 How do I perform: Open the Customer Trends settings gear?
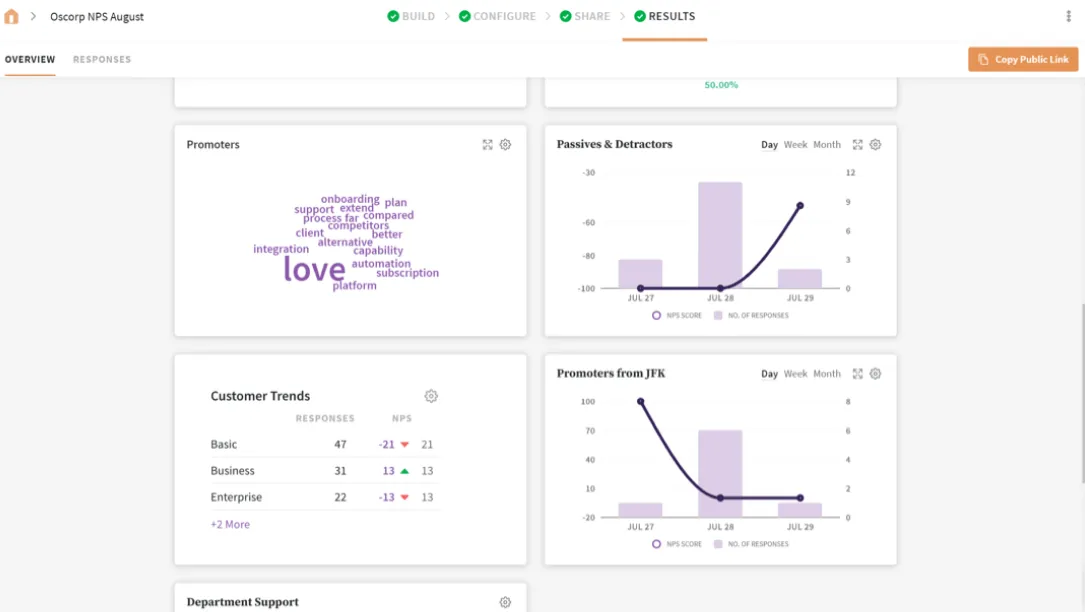[431, 396]
